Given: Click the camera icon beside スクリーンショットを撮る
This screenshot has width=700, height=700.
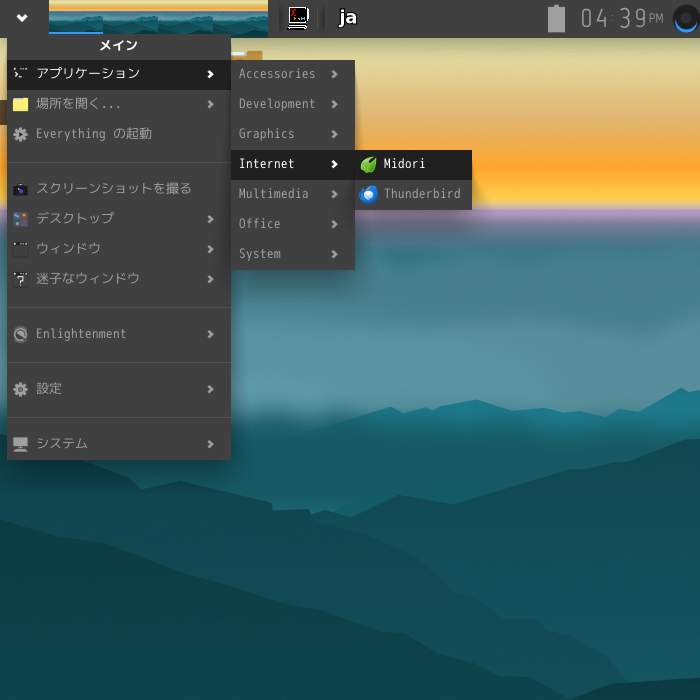Looking at the screenshot, I should pyautogui.click(x=21, y=190).
